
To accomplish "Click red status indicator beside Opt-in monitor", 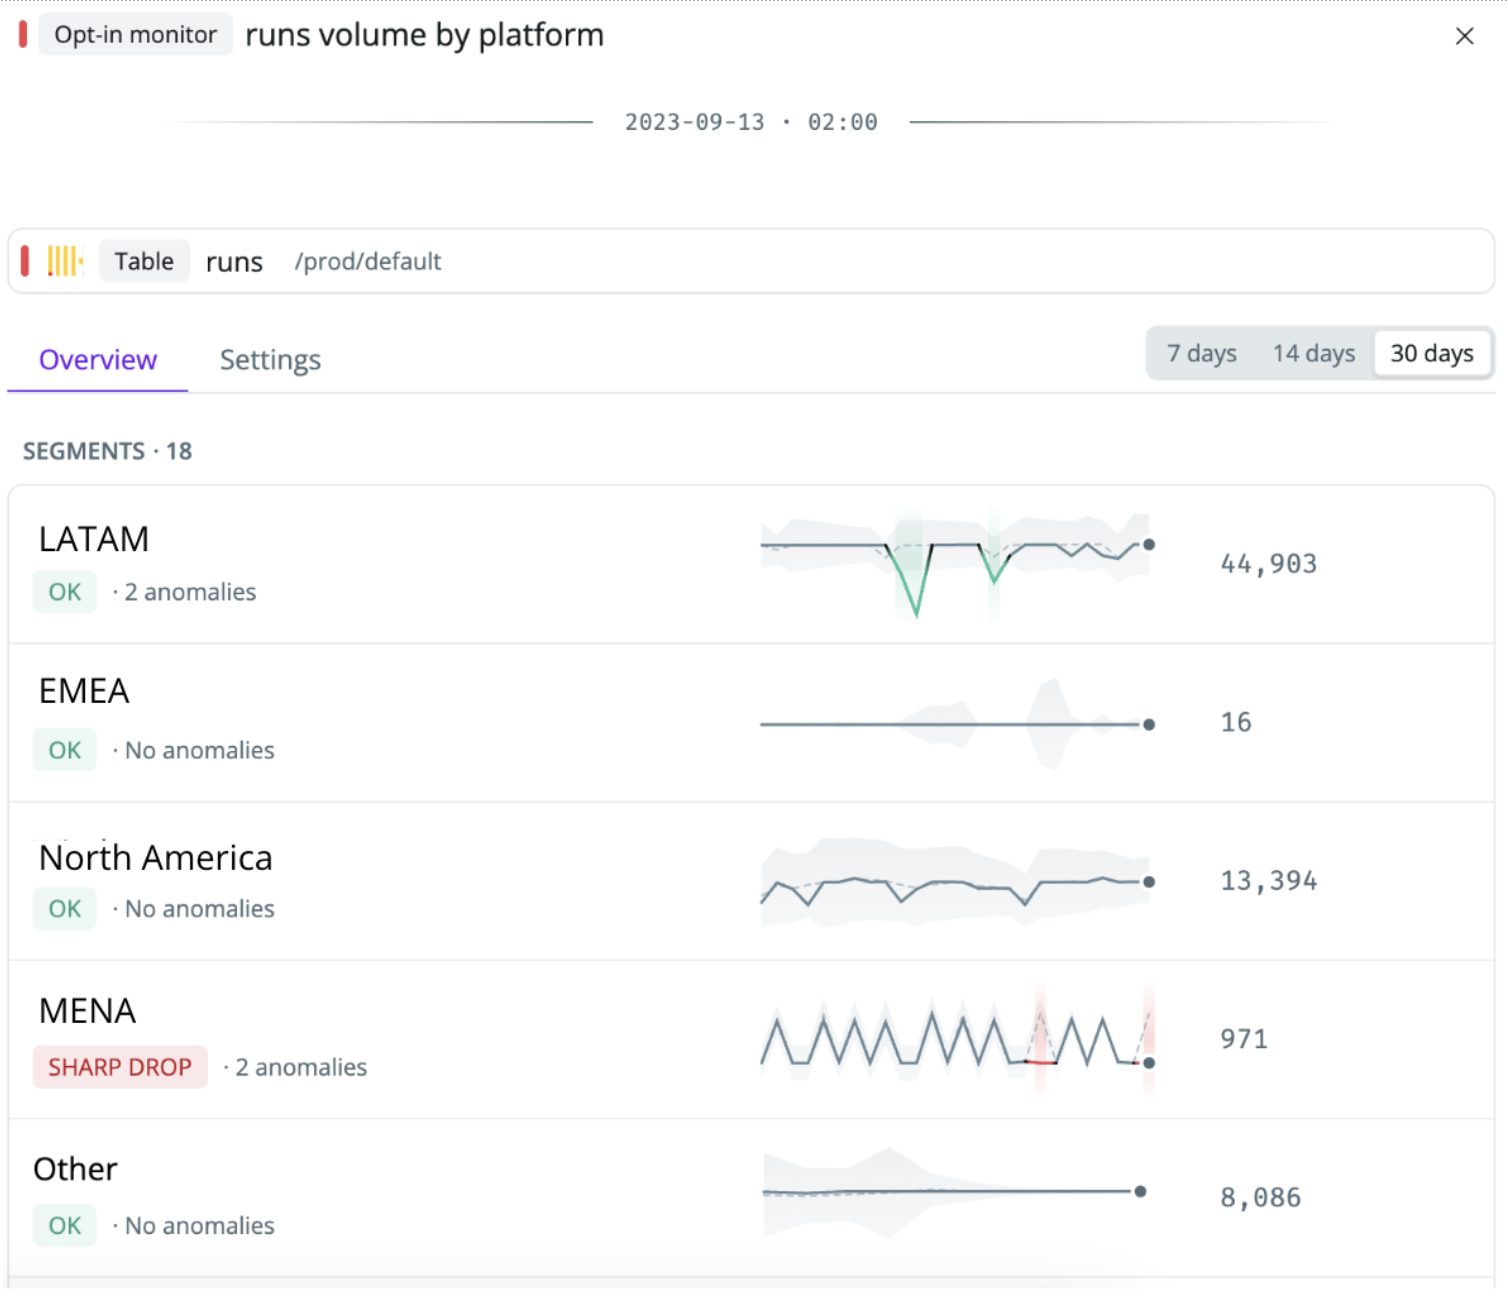I will point(23,34).
